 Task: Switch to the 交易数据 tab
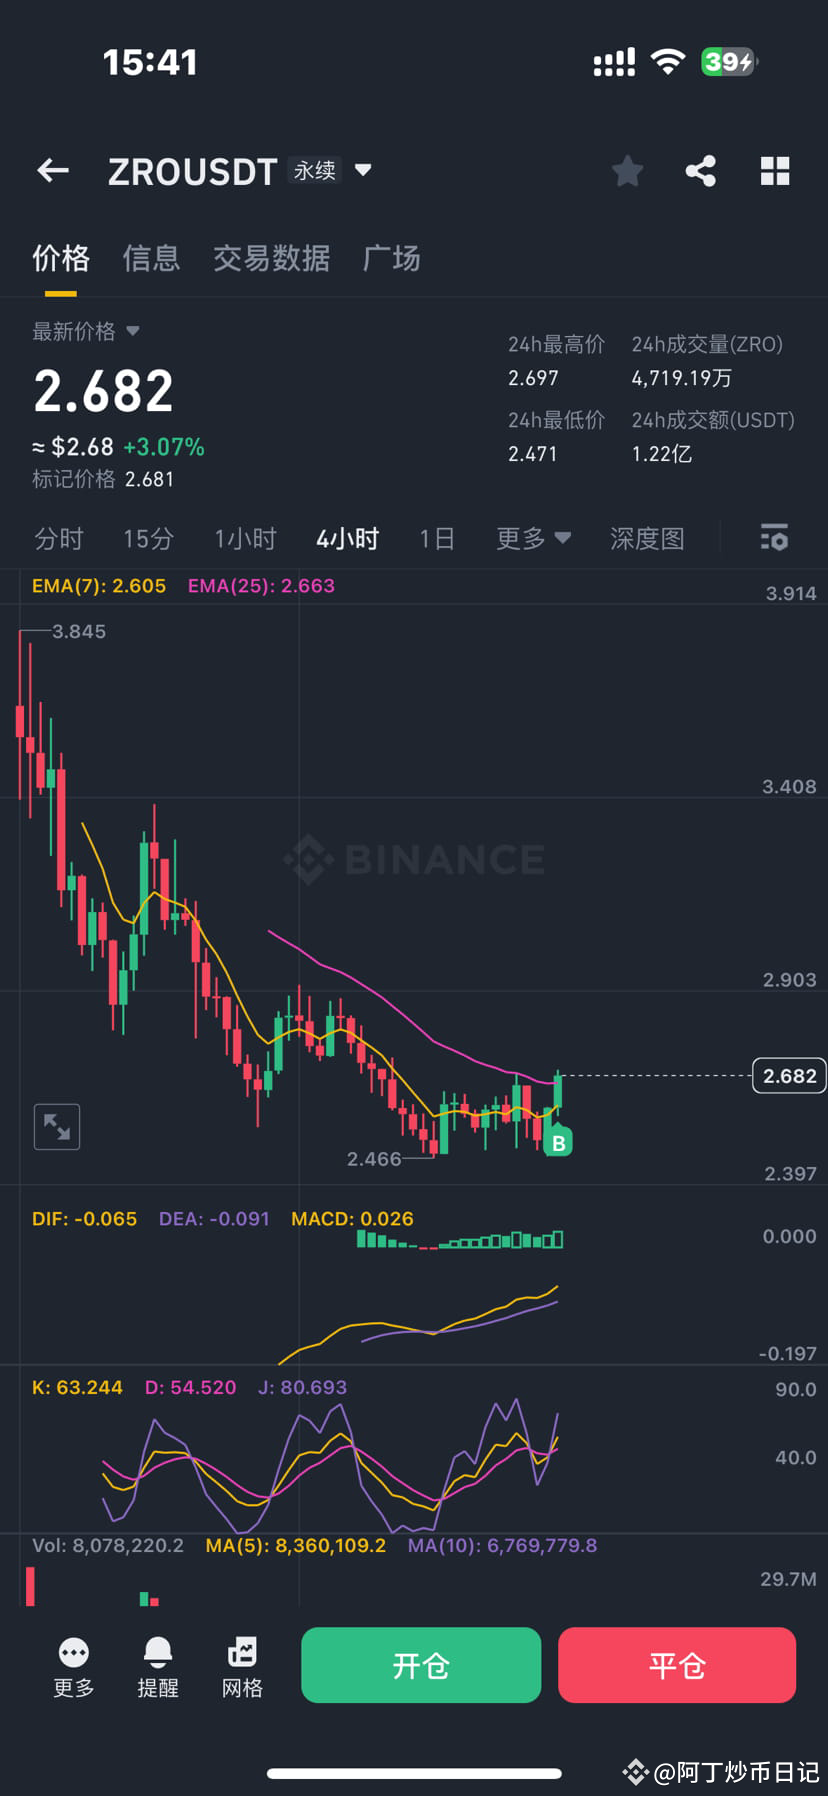272,258
